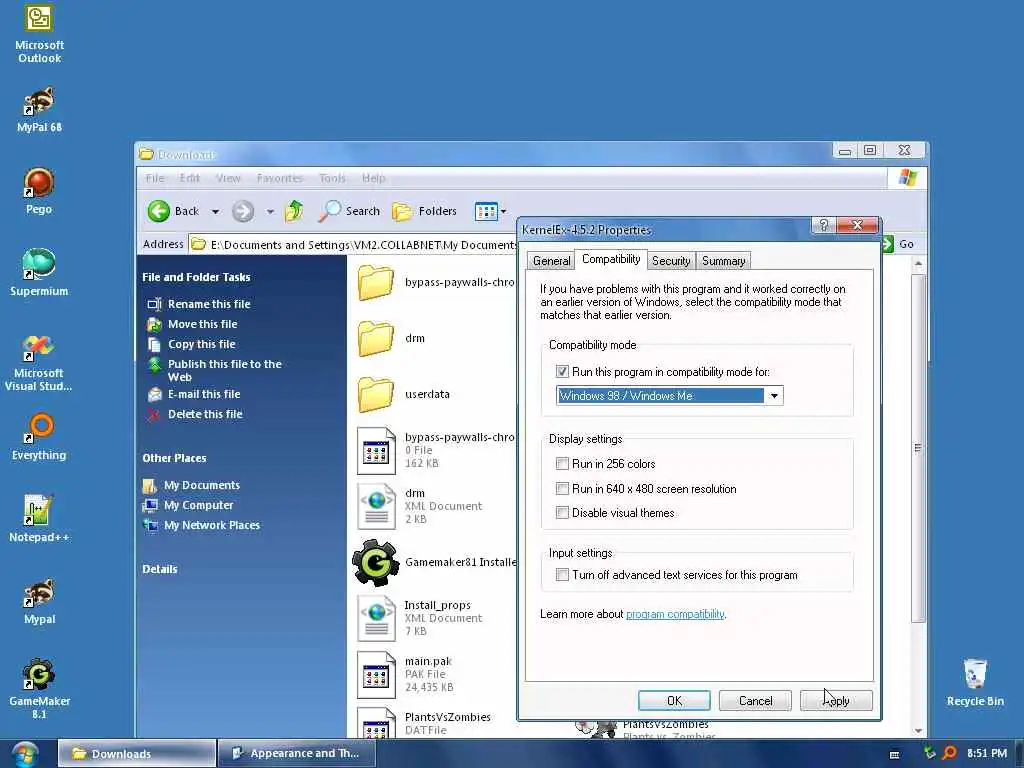Click the address bar path field
This screenshot has height=768, width=1024.
tap(353, 244)
